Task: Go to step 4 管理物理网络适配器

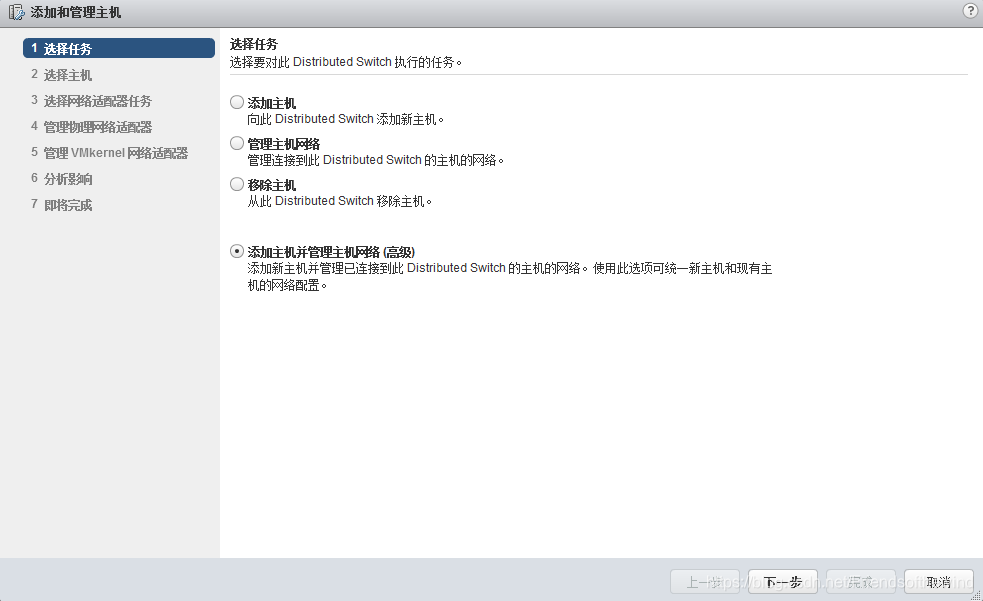Action: [x=92, y=127]
